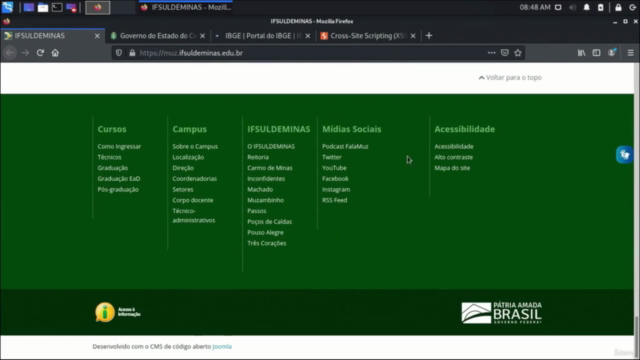The image size is (640, 360).
Task: Open Pós-graduação link
Action: click(x=118, y=189)
